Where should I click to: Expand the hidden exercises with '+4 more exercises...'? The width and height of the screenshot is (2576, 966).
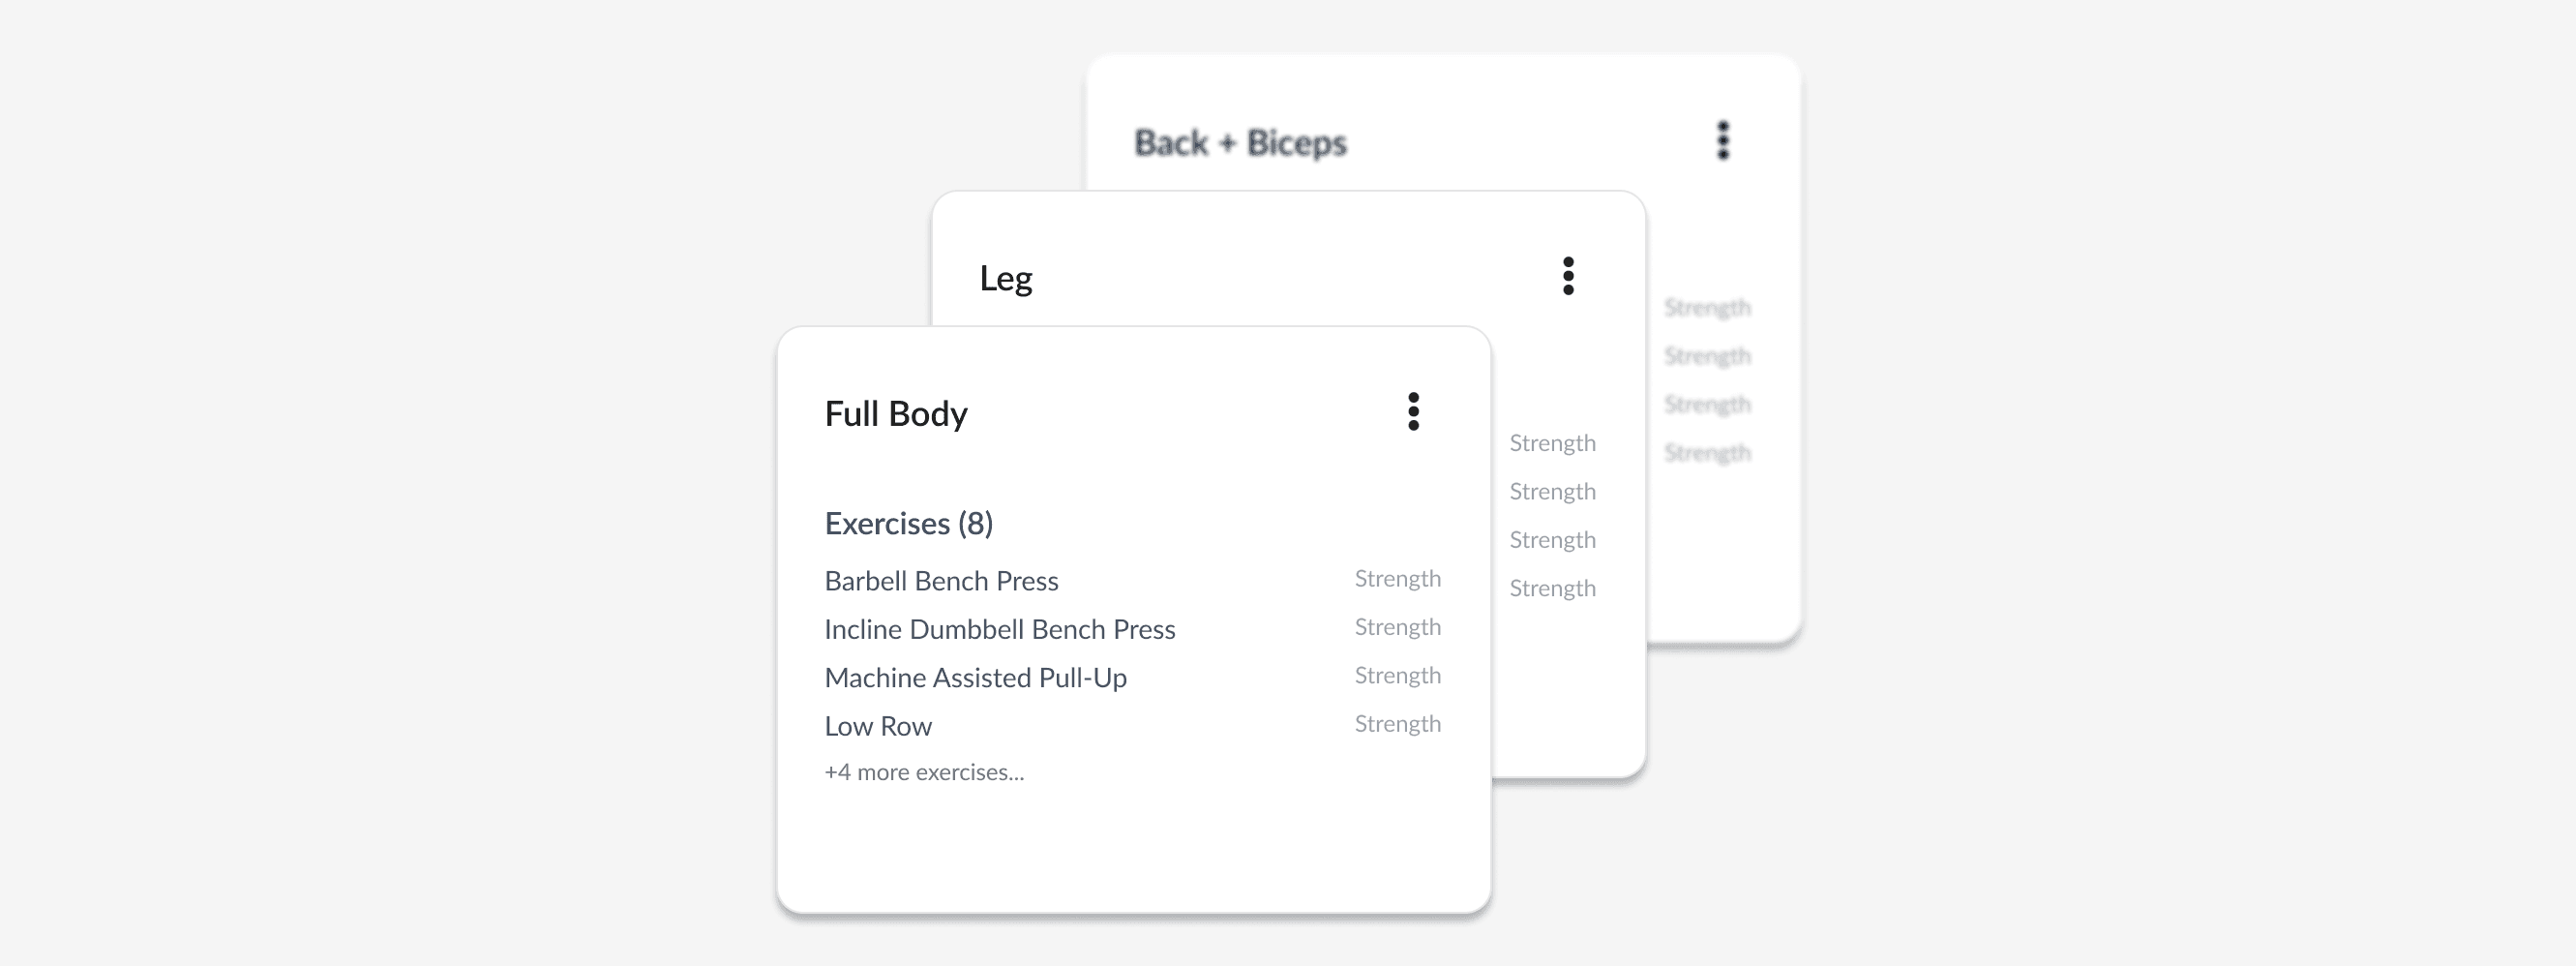[924, 771]
